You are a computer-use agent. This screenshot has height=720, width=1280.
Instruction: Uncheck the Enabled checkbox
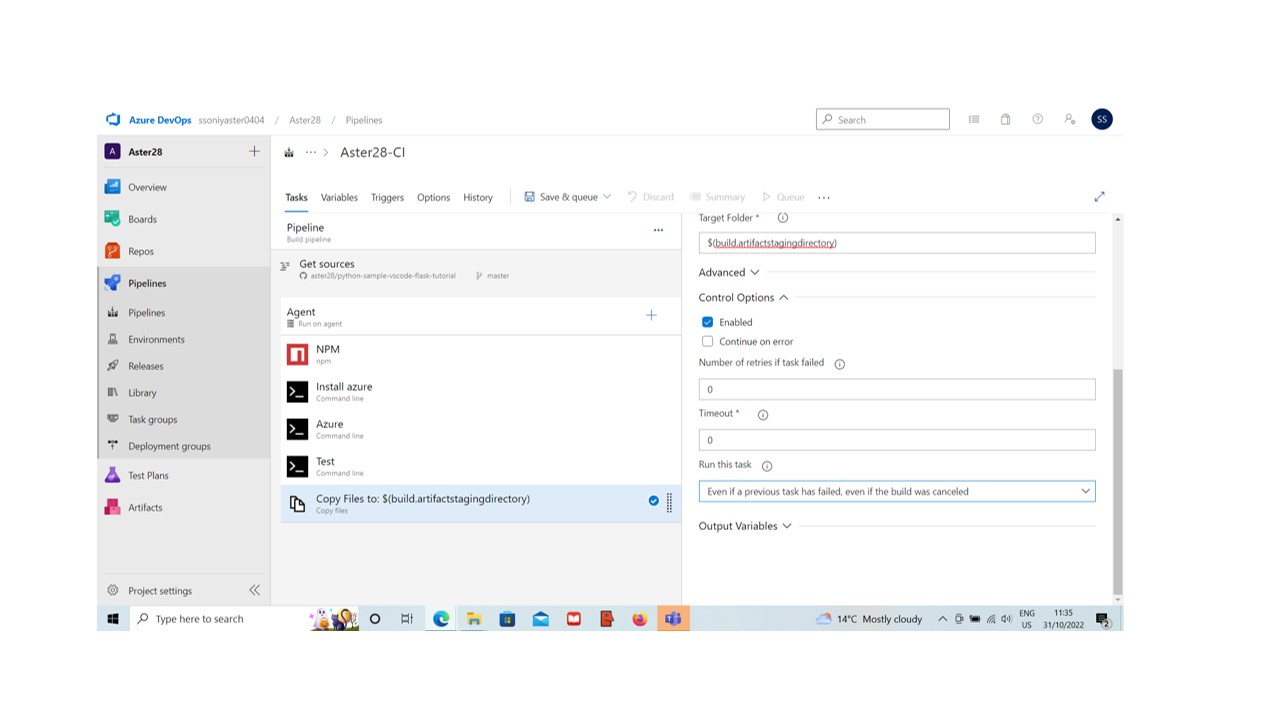coord(708,322)
